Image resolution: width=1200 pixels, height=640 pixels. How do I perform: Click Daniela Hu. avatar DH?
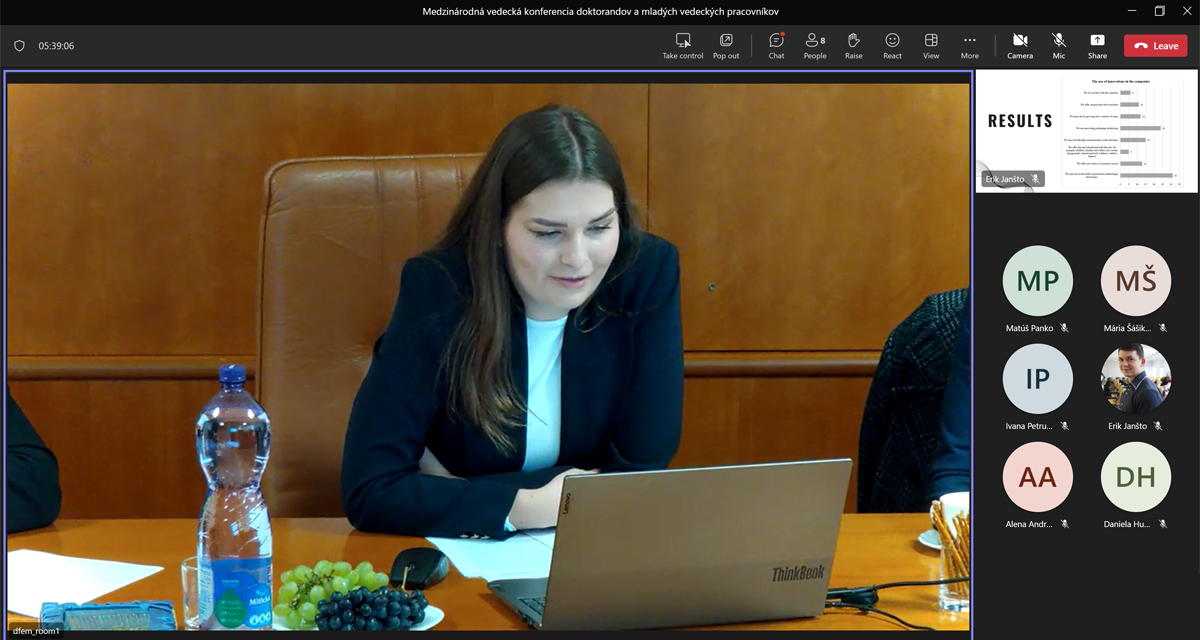click(x=1135, y=477)
